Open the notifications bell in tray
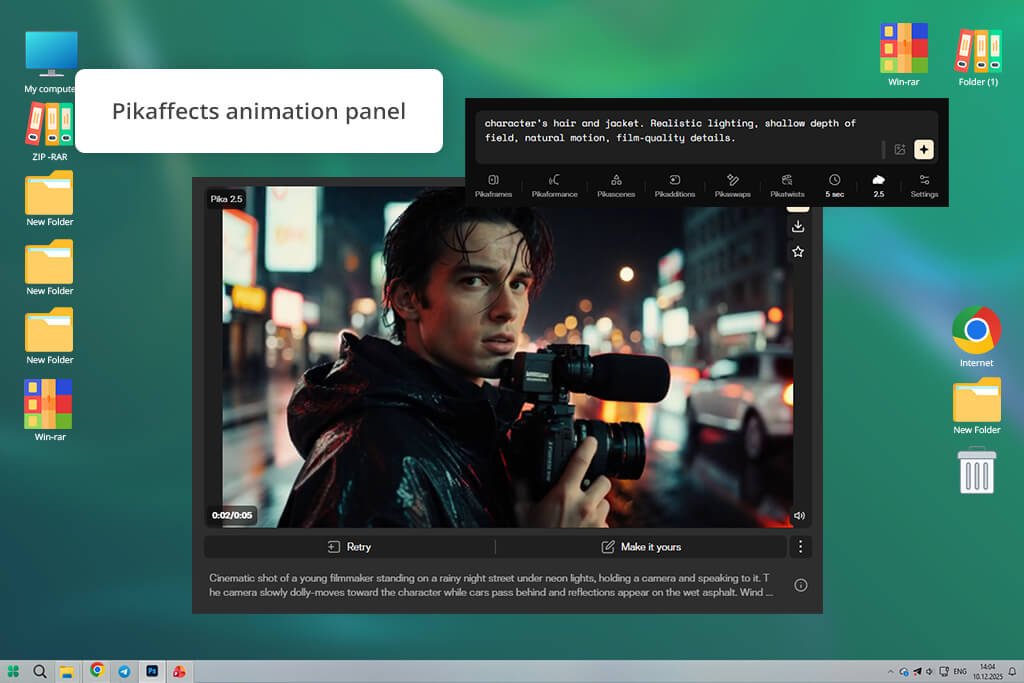The width and height of the screenshot is (1024, 683). click(x=1012, y=671)
